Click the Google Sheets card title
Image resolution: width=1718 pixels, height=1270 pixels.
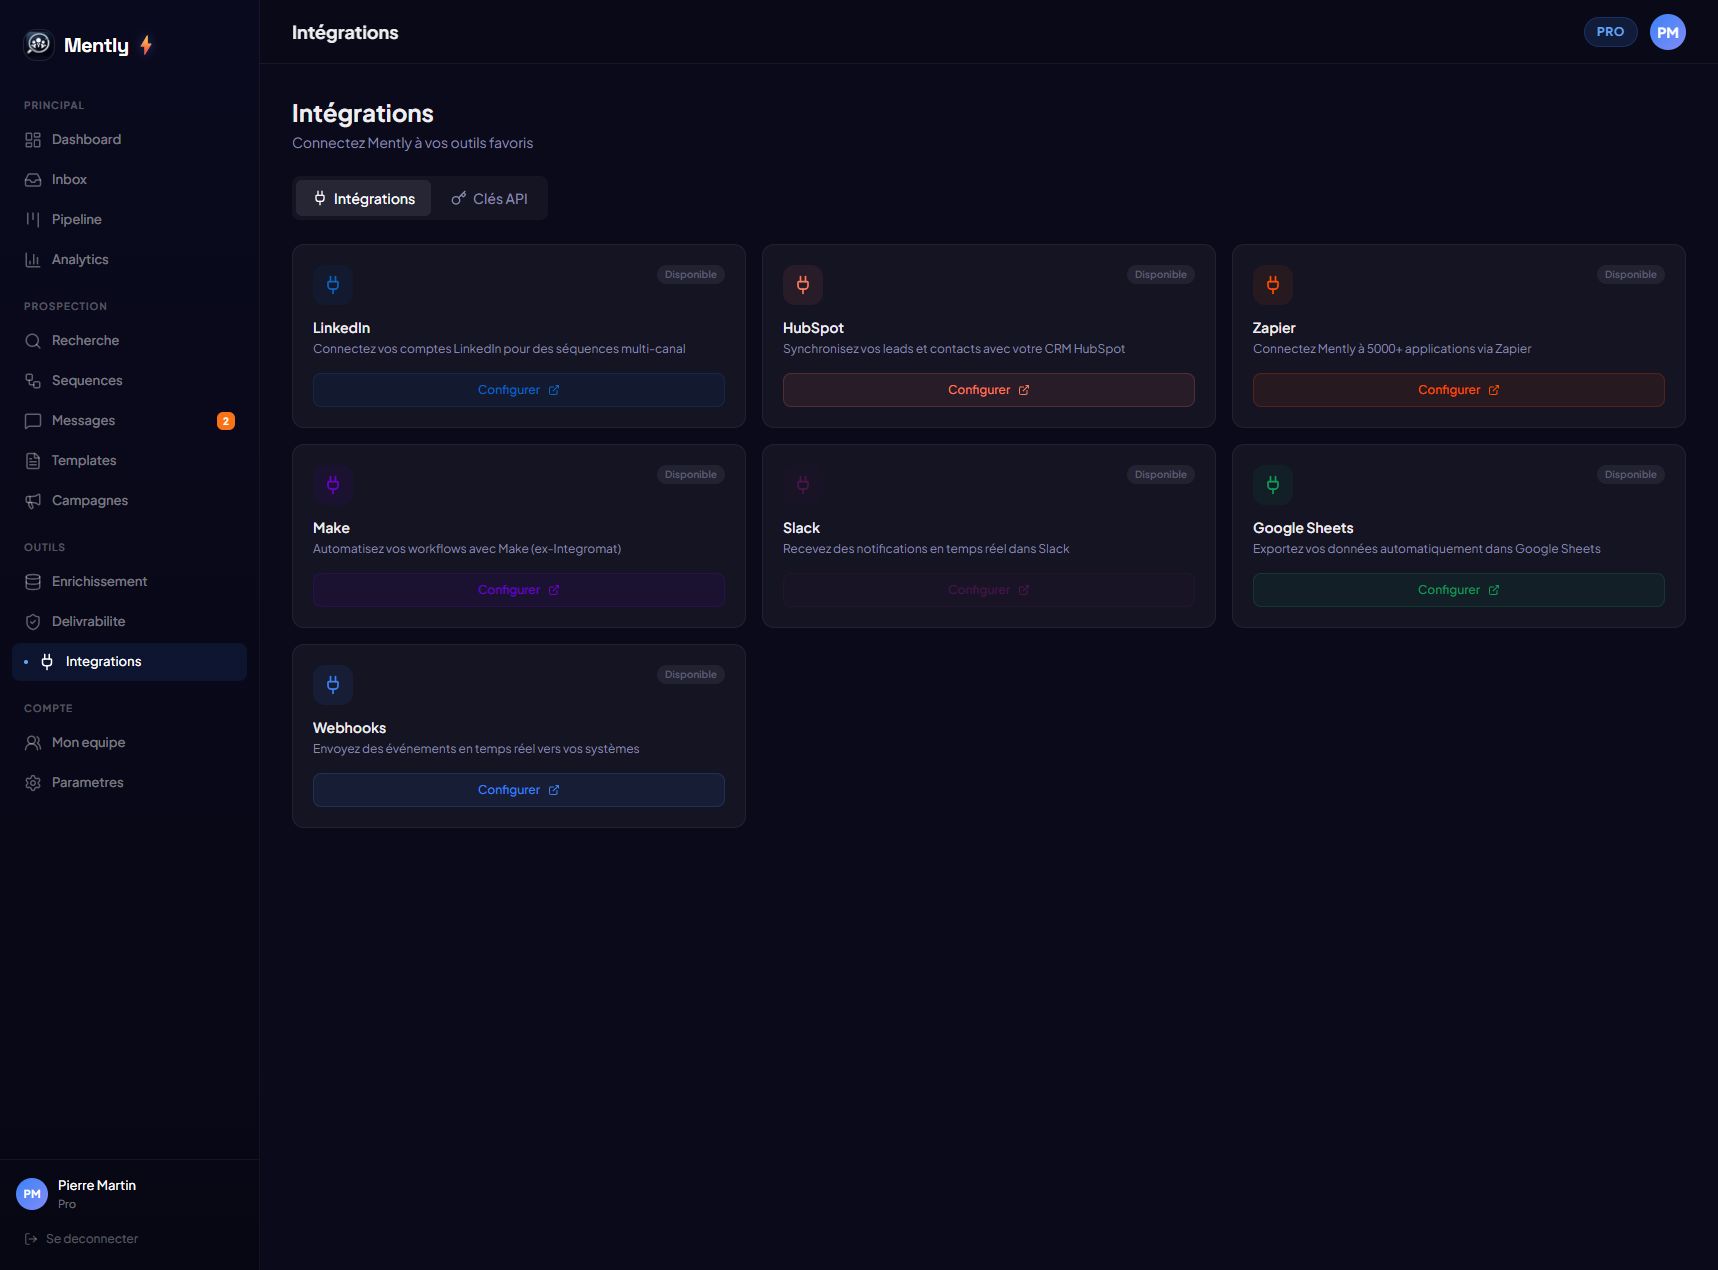pyautogui.click(x=1303, y=528)
